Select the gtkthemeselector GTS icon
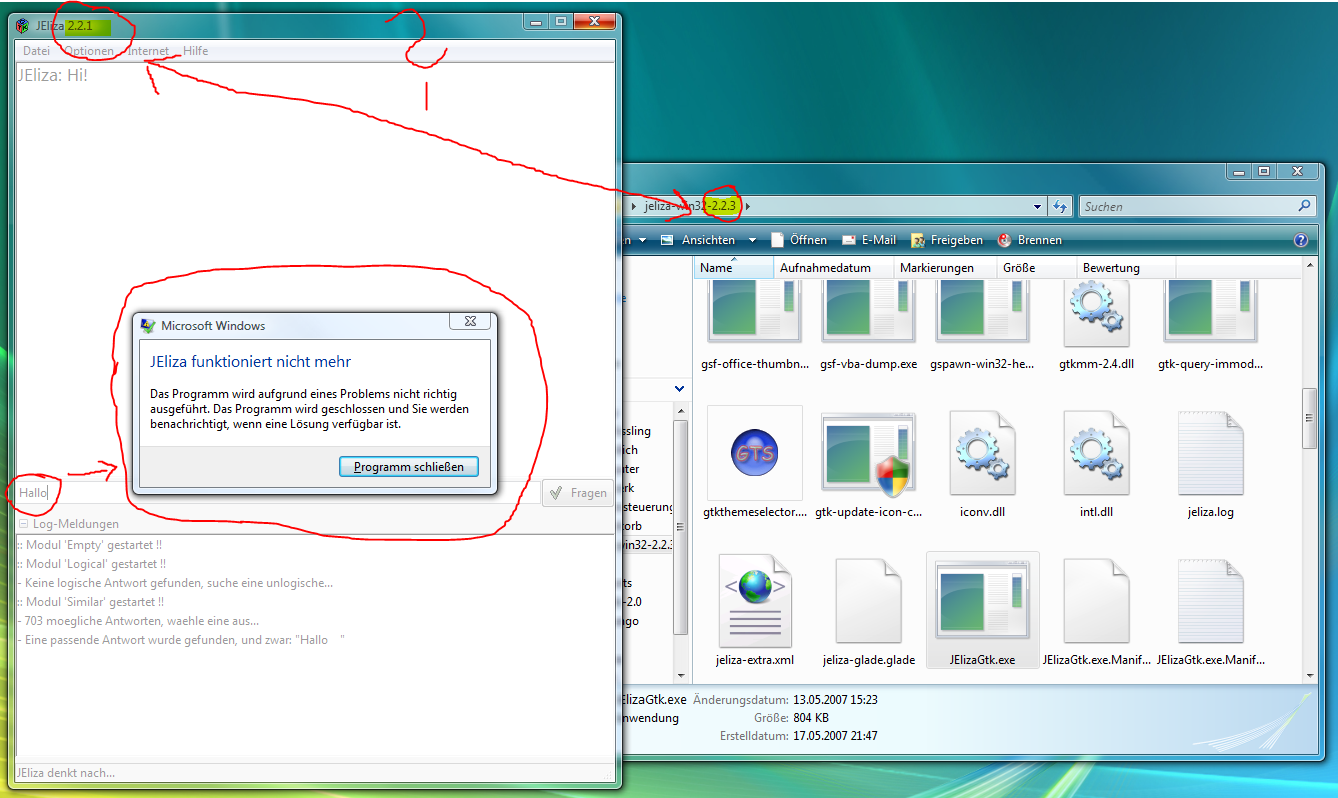1338x798 pixels. point(754,452)
